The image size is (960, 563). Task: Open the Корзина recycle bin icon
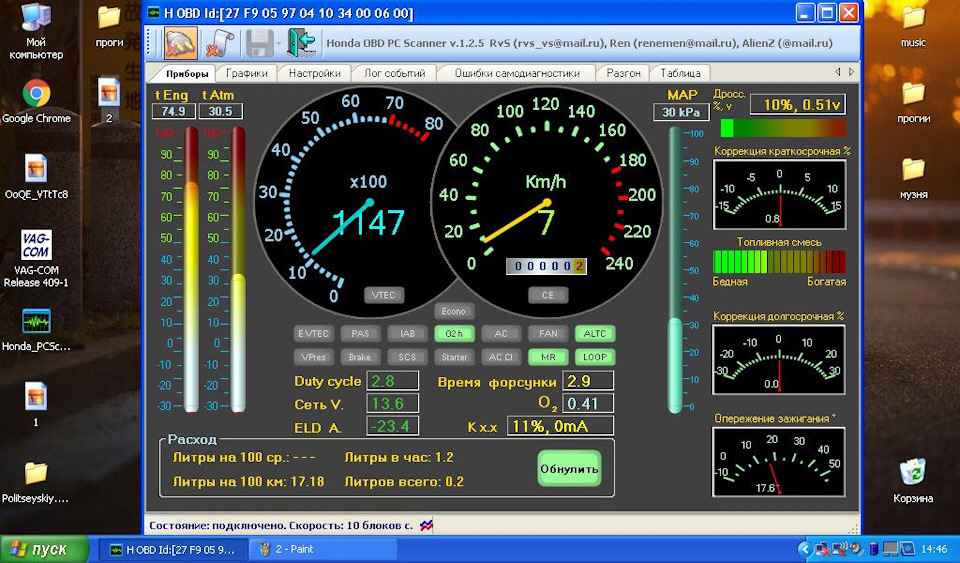click(x=912, y=482)
